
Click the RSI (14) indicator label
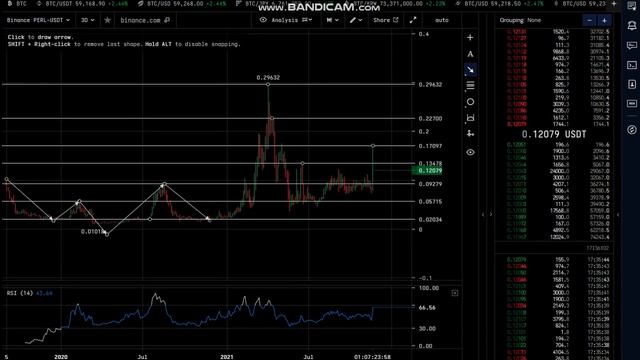pos(20,293)
